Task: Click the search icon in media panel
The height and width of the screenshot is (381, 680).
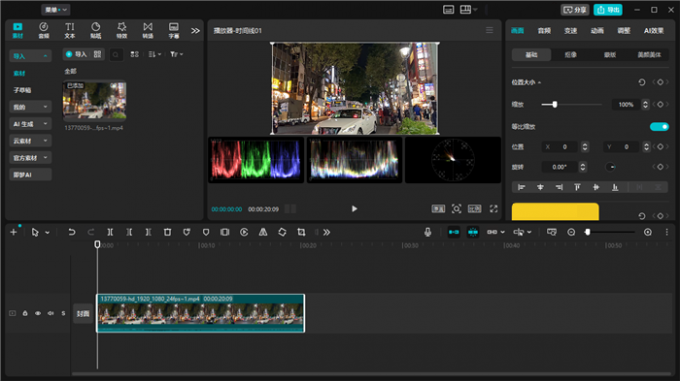Action: [x=116, y=55]
